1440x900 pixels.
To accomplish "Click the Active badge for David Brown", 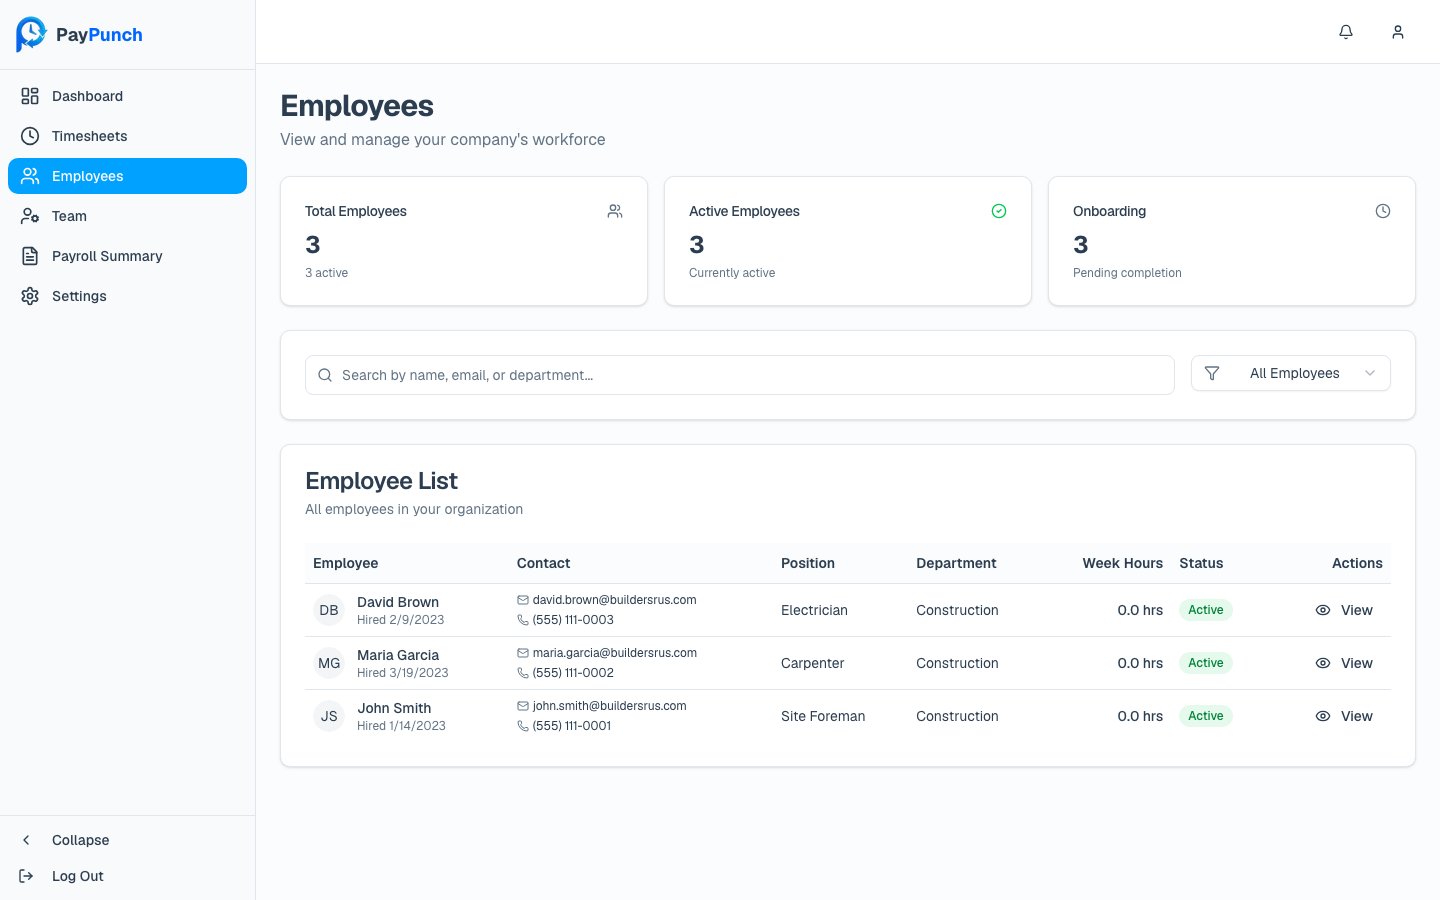I will tap(1206, 610).
